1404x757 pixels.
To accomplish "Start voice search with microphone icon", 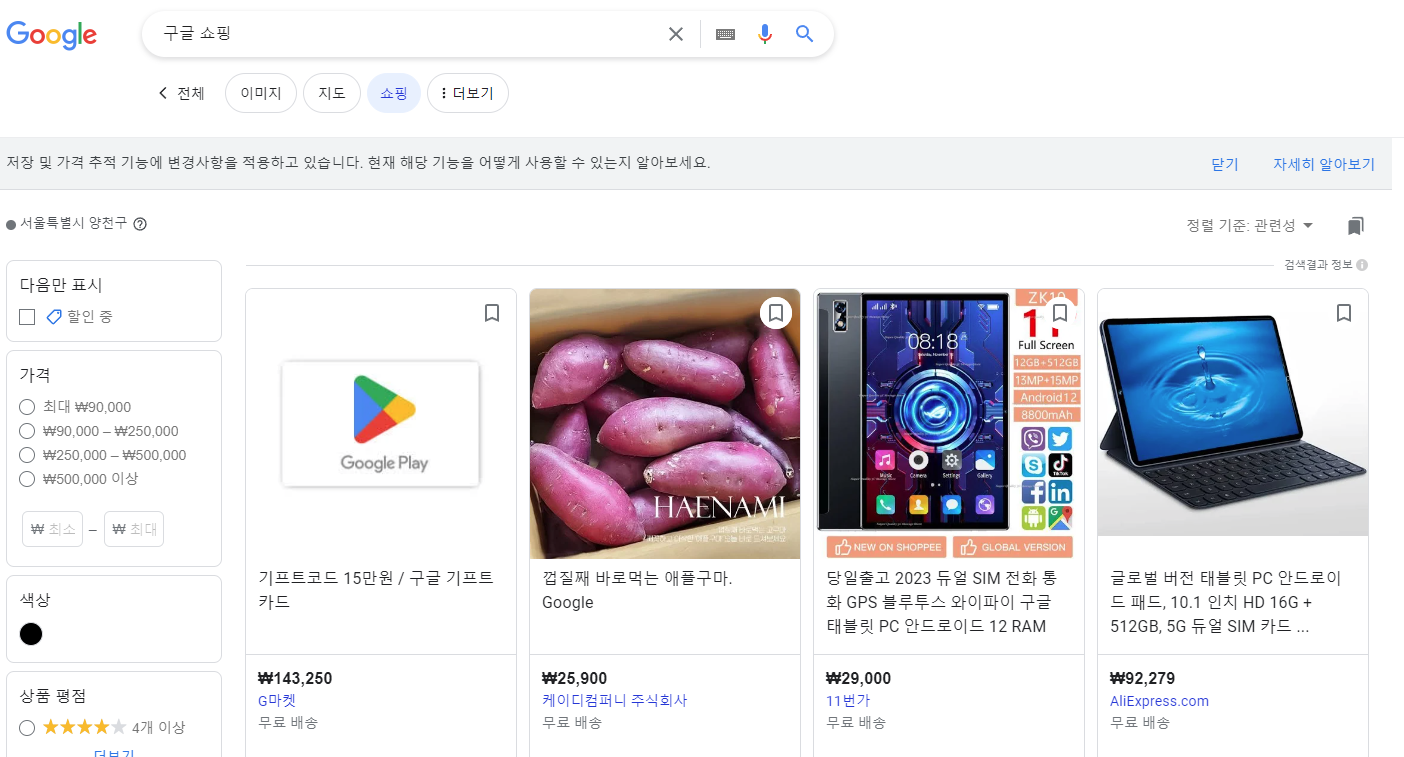I will click(x=765, y=34).
